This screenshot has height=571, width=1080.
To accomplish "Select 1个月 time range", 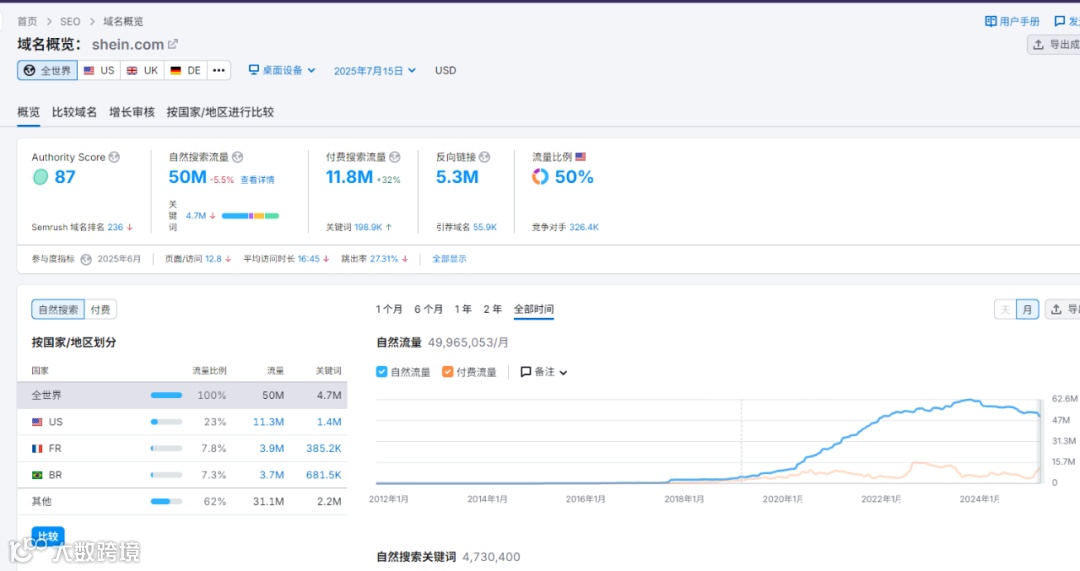I will (389, 309).
